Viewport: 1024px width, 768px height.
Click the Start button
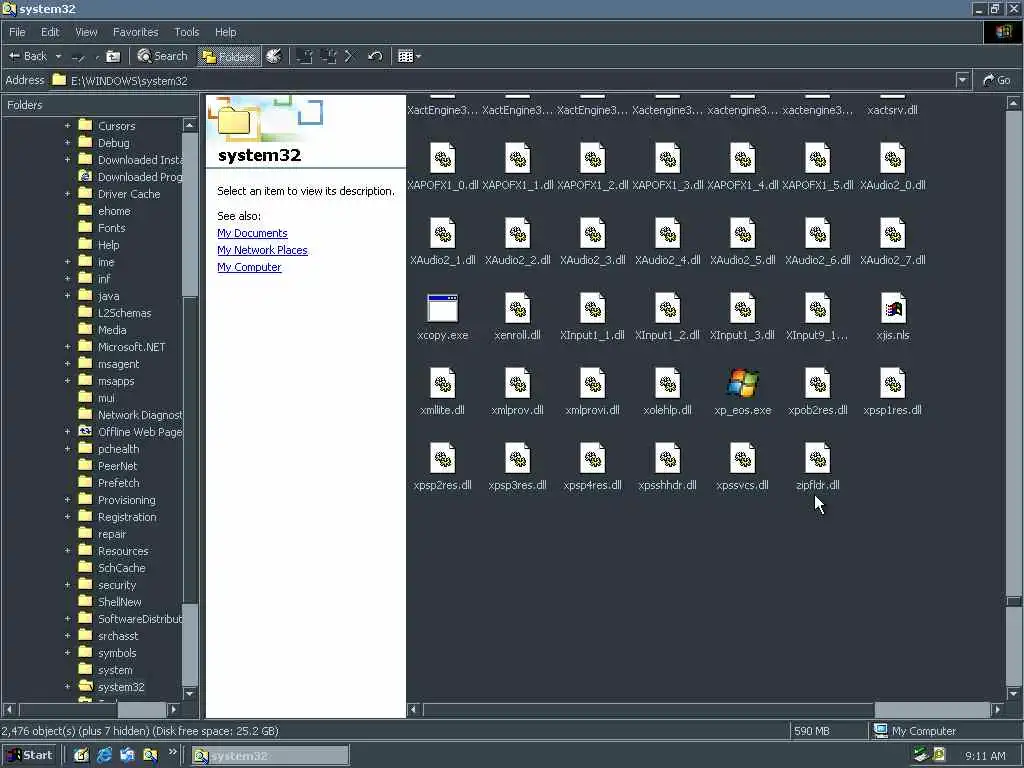[31, 756]
